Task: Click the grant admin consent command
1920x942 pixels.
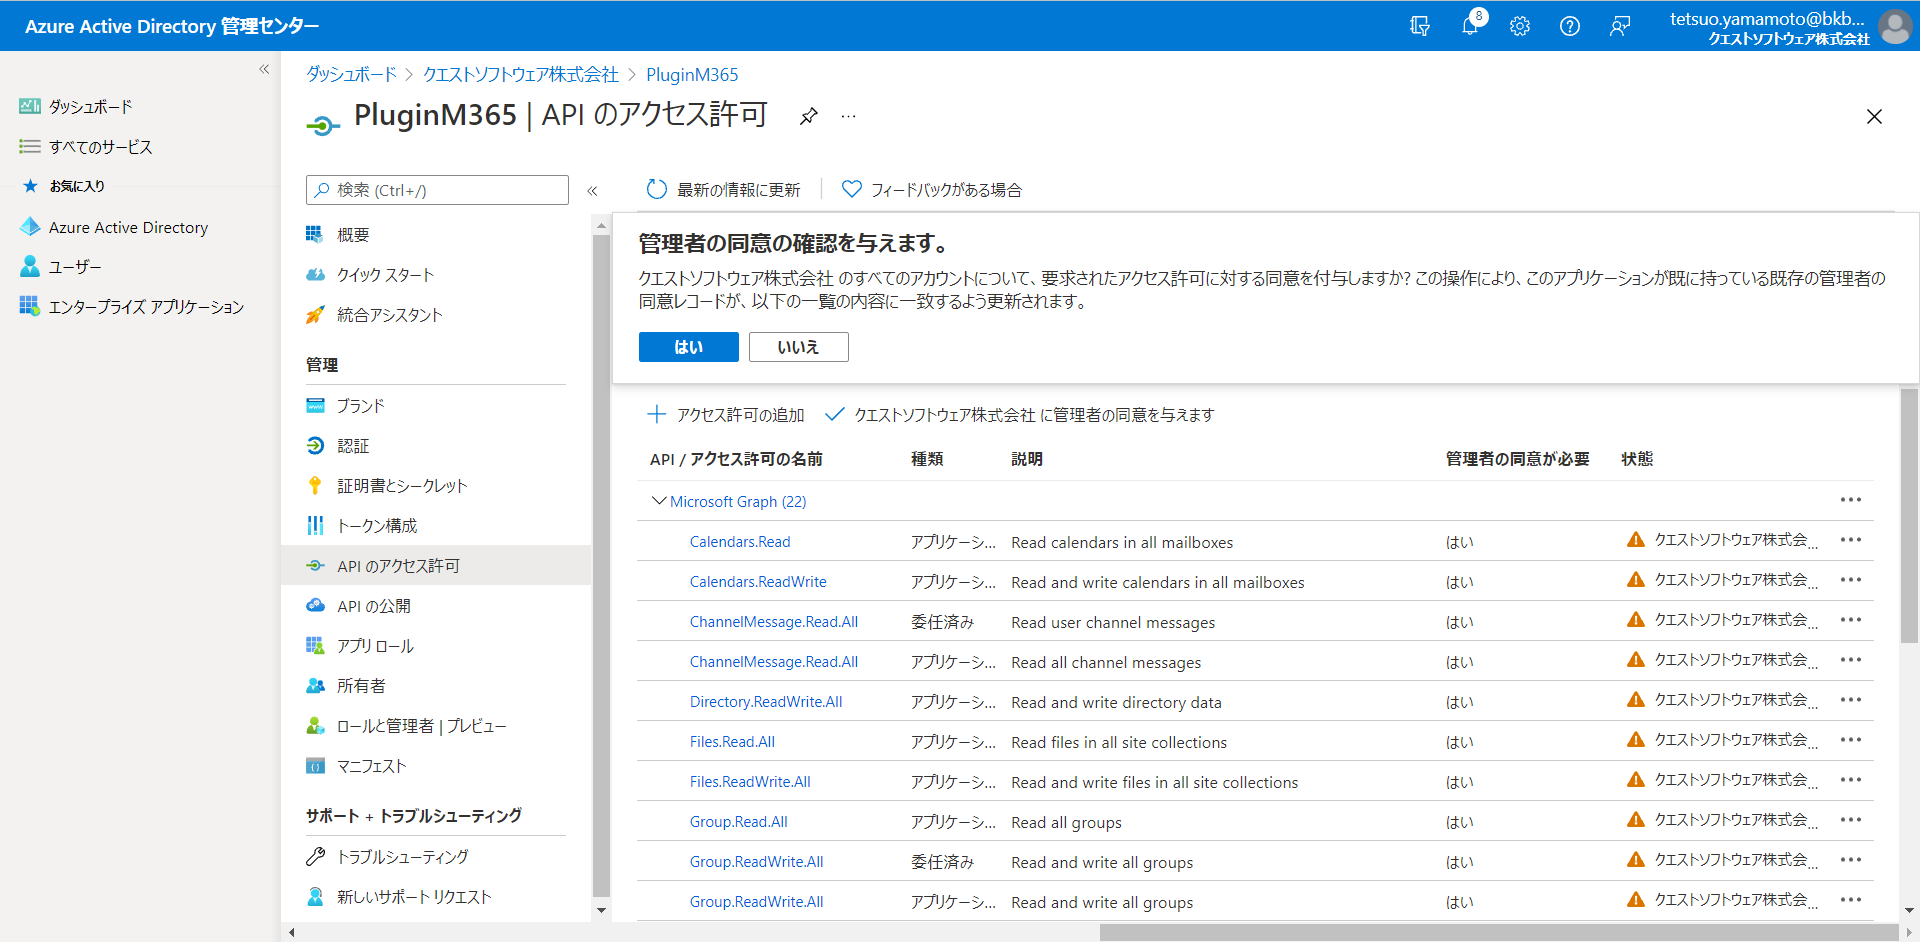Action: (1020, 414)
